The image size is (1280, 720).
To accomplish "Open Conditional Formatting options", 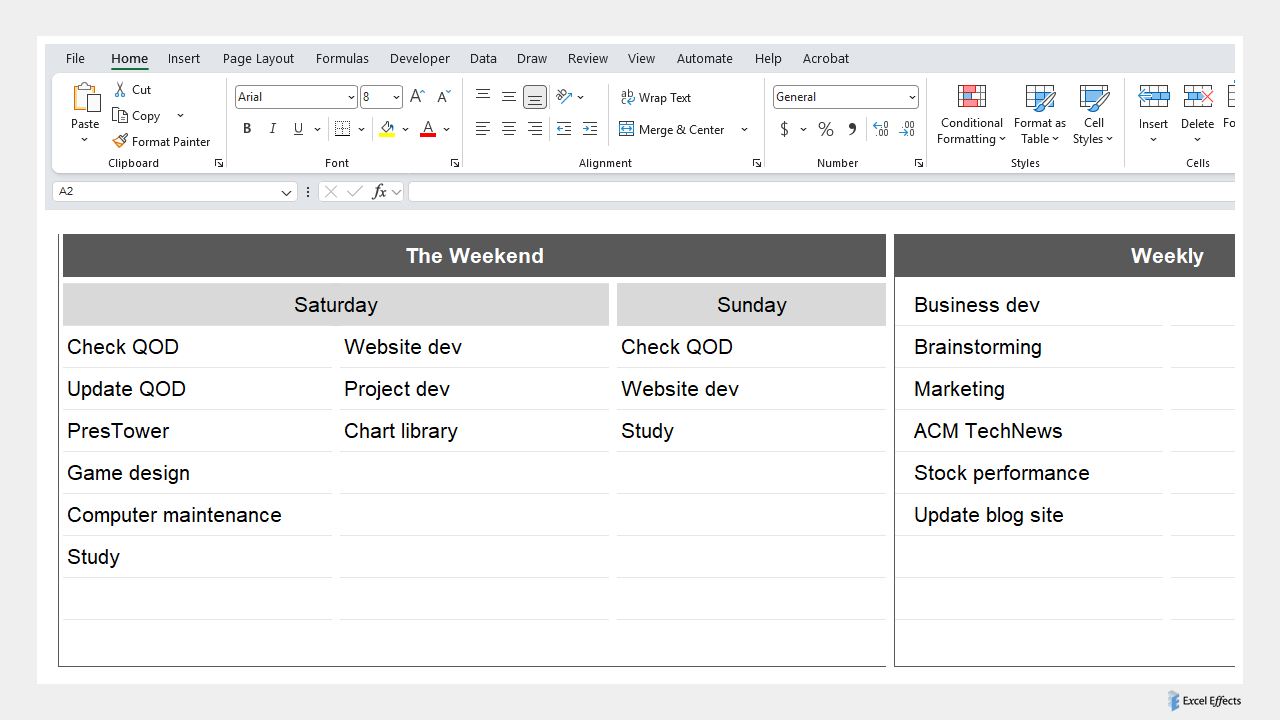I will pyautogui.click(x=971, y=113).
